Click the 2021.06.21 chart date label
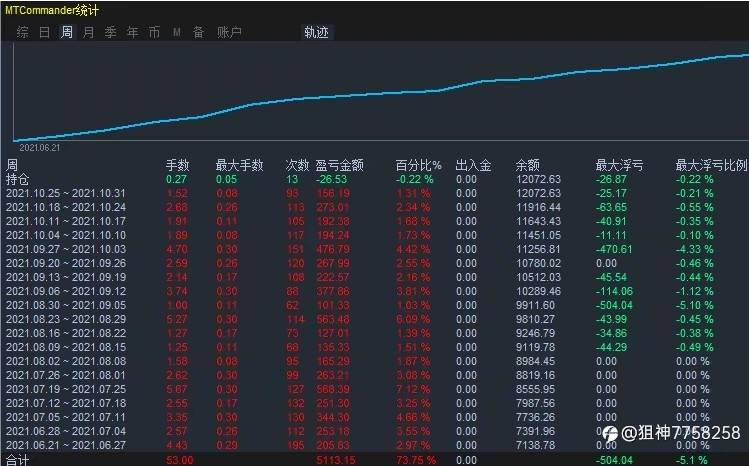This screenshot has height=466, width=749. [x=40, y=148]
